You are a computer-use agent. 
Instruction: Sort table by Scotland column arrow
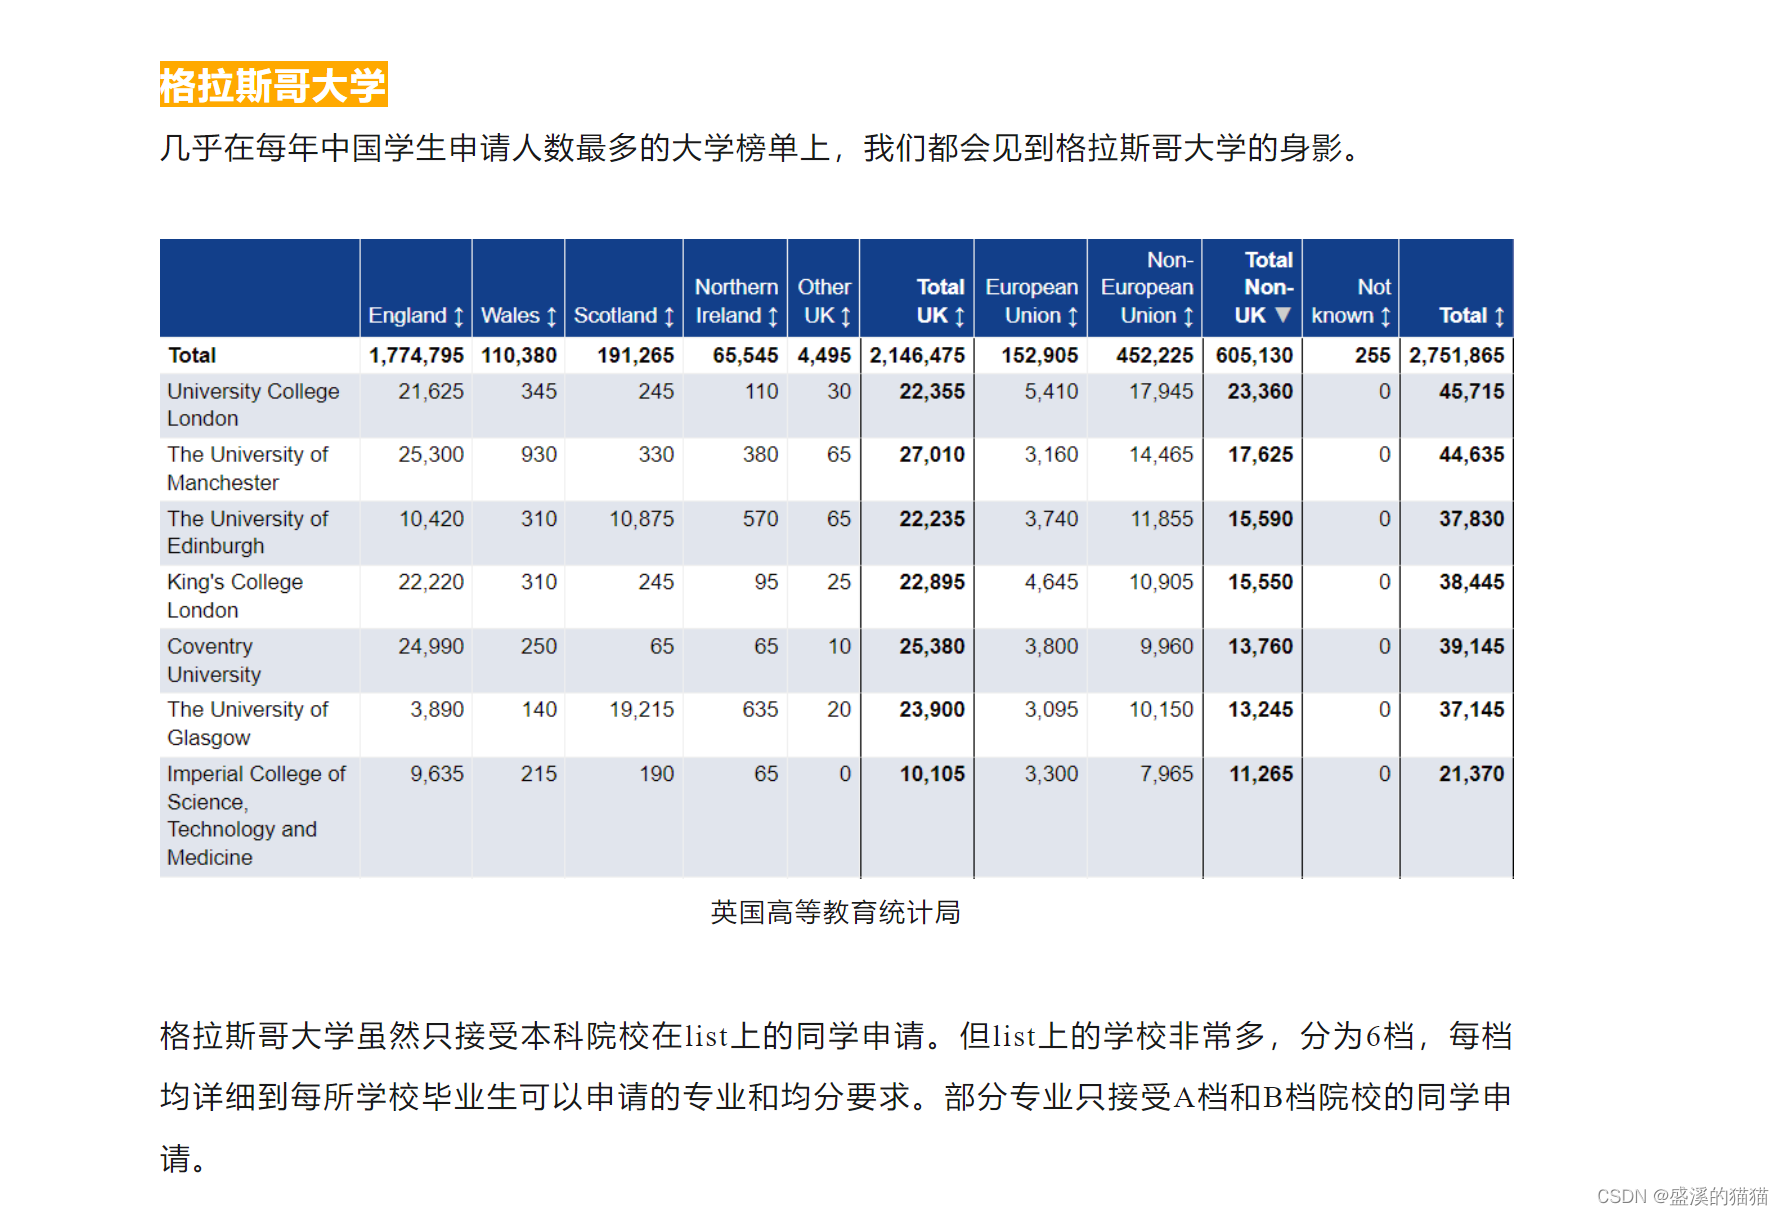(x=669, y=317)
